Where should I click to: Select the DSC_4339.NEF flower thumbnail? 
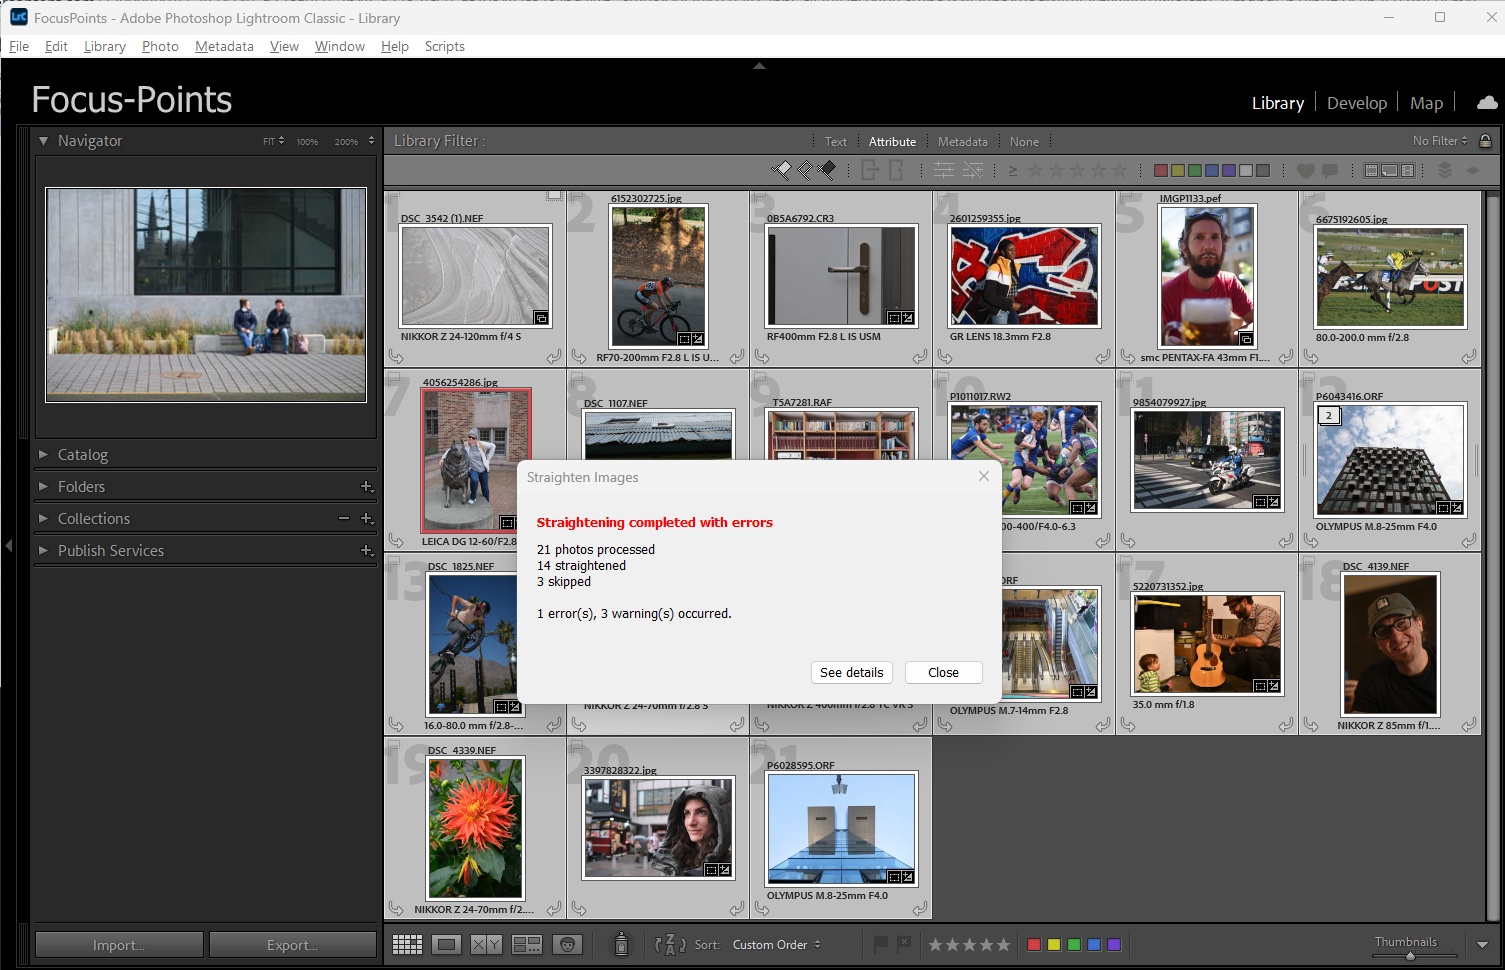(x=475, y=828)
